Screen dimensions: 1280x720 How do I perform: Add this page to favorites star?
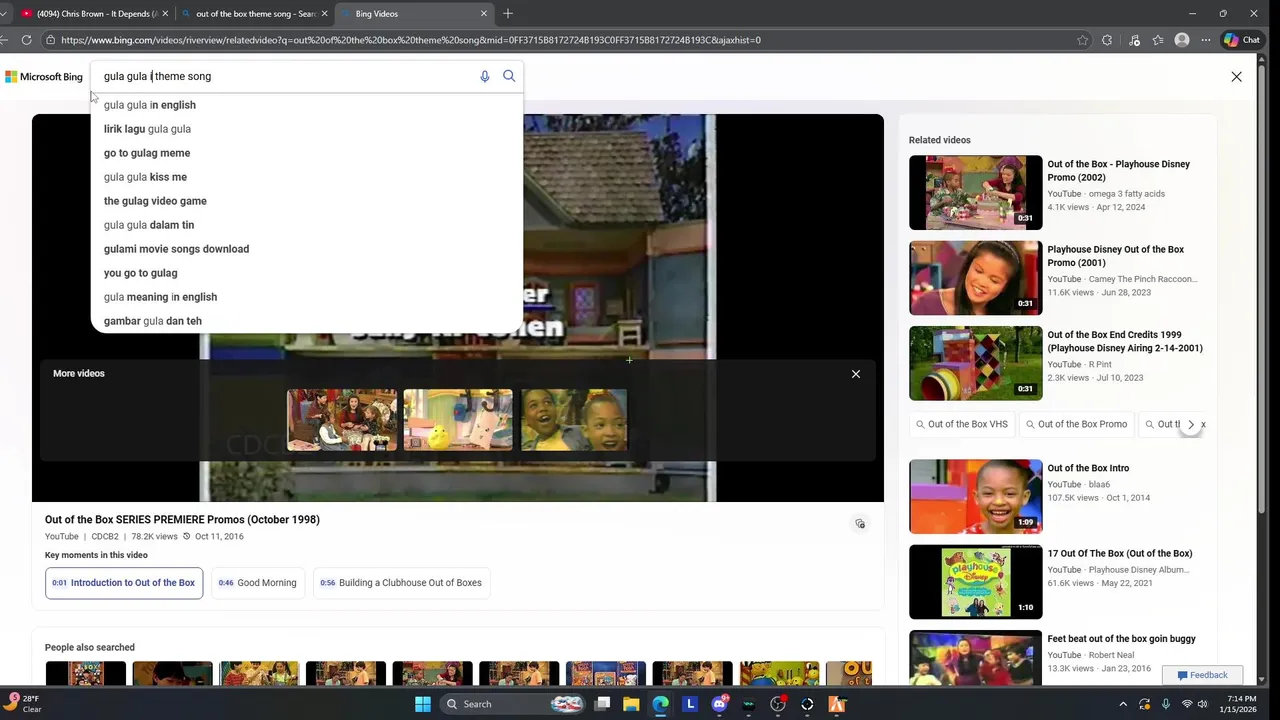(x=1083, y=40)
